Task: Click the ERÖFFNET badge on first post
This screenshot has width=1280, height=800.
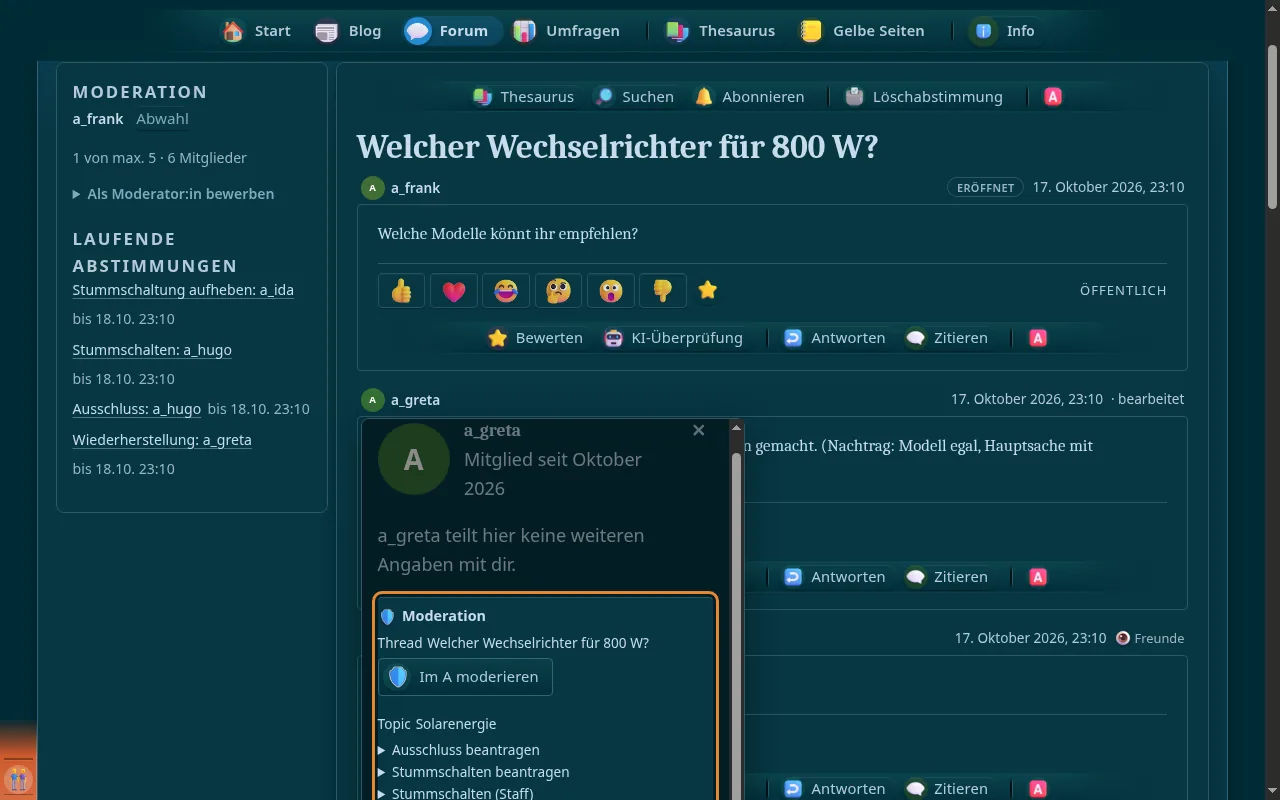Action: click(x=985, y=188)
